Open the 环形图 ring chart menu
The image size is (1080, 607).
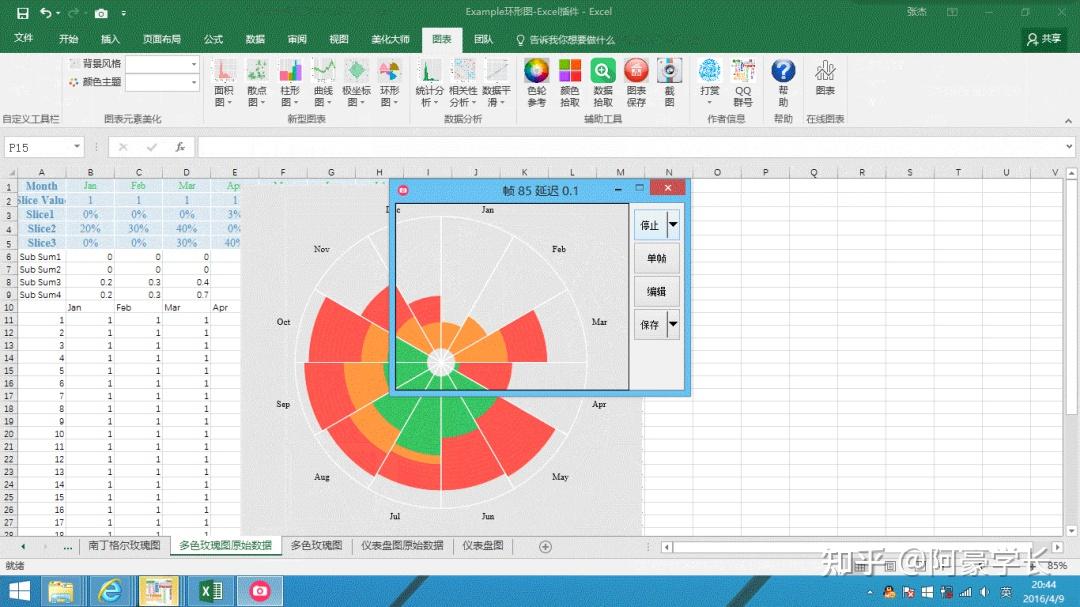(x=389, y=83)
